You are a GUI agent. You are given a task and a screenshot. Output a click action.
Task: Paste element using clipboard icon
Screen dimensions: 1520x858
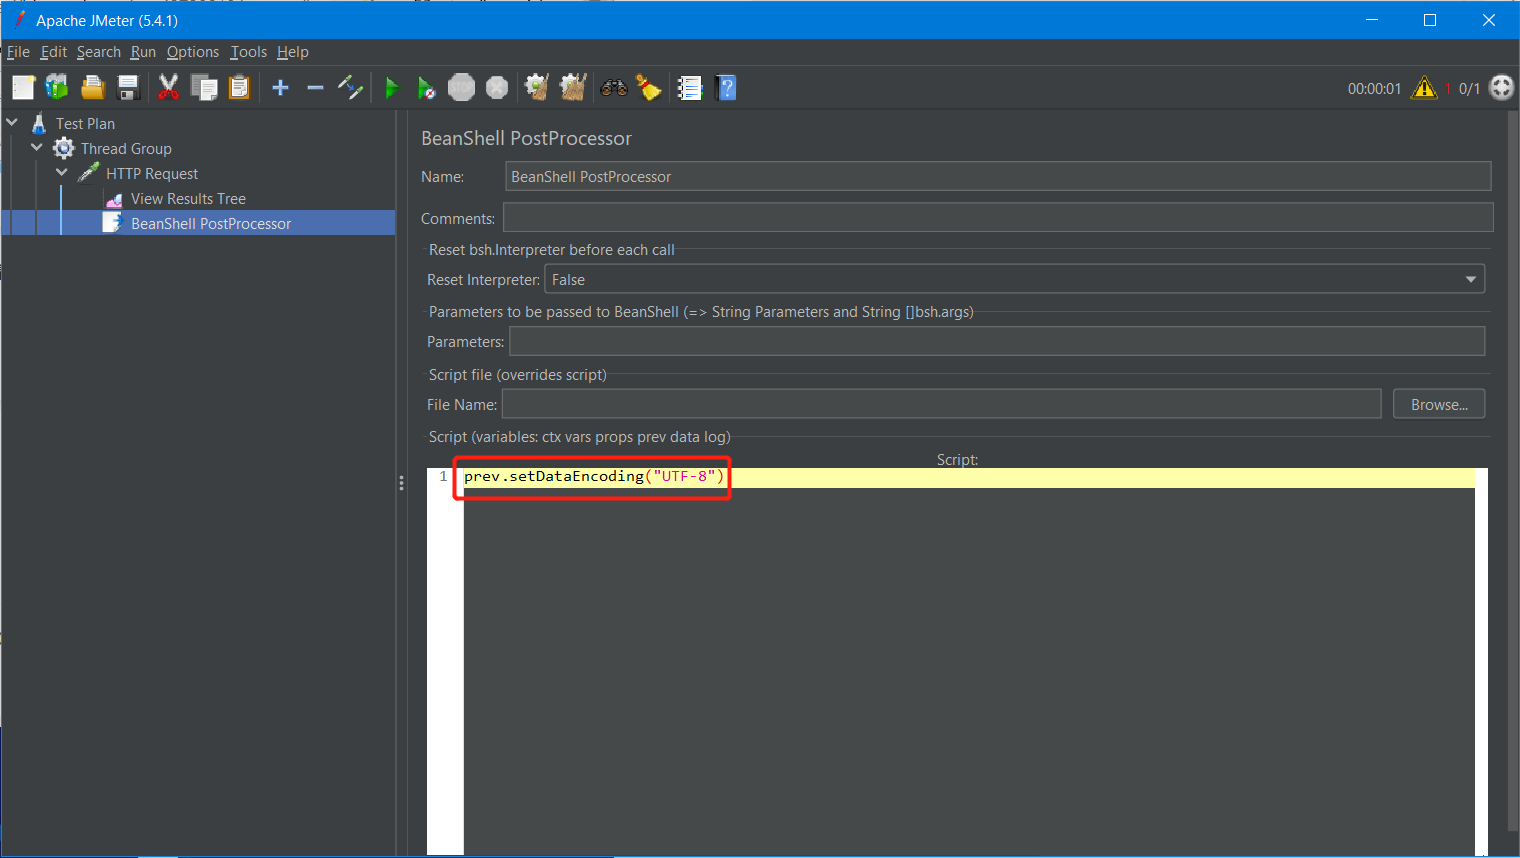click(x=239, y=88)
